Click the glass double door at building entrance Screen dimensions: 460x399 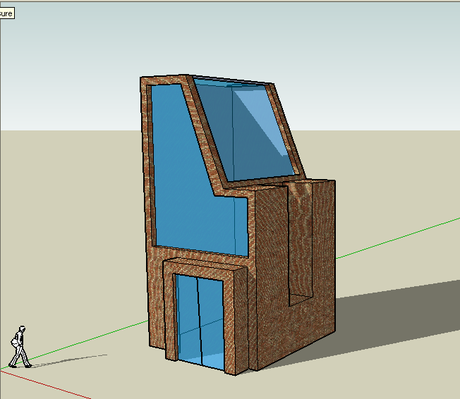[200, 322]
